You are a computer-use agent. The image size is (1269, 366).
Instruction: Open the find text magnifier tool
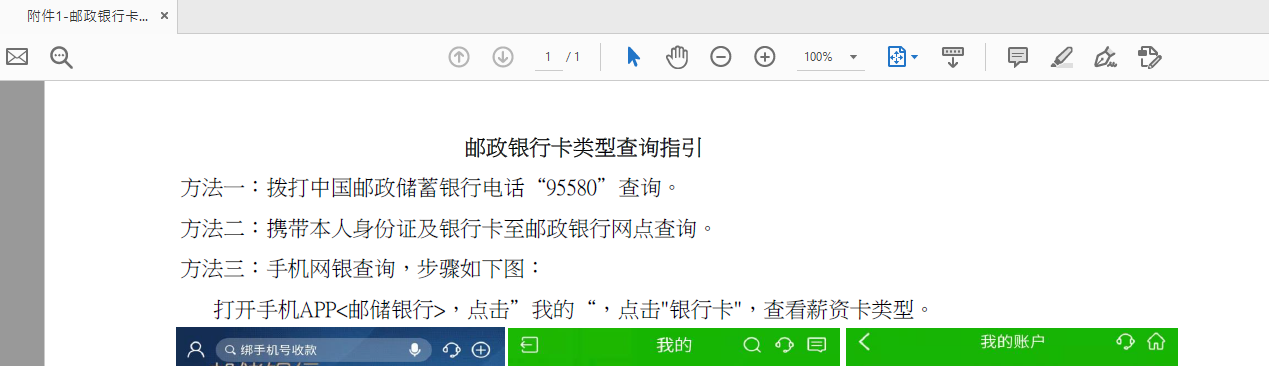point(62,58)
